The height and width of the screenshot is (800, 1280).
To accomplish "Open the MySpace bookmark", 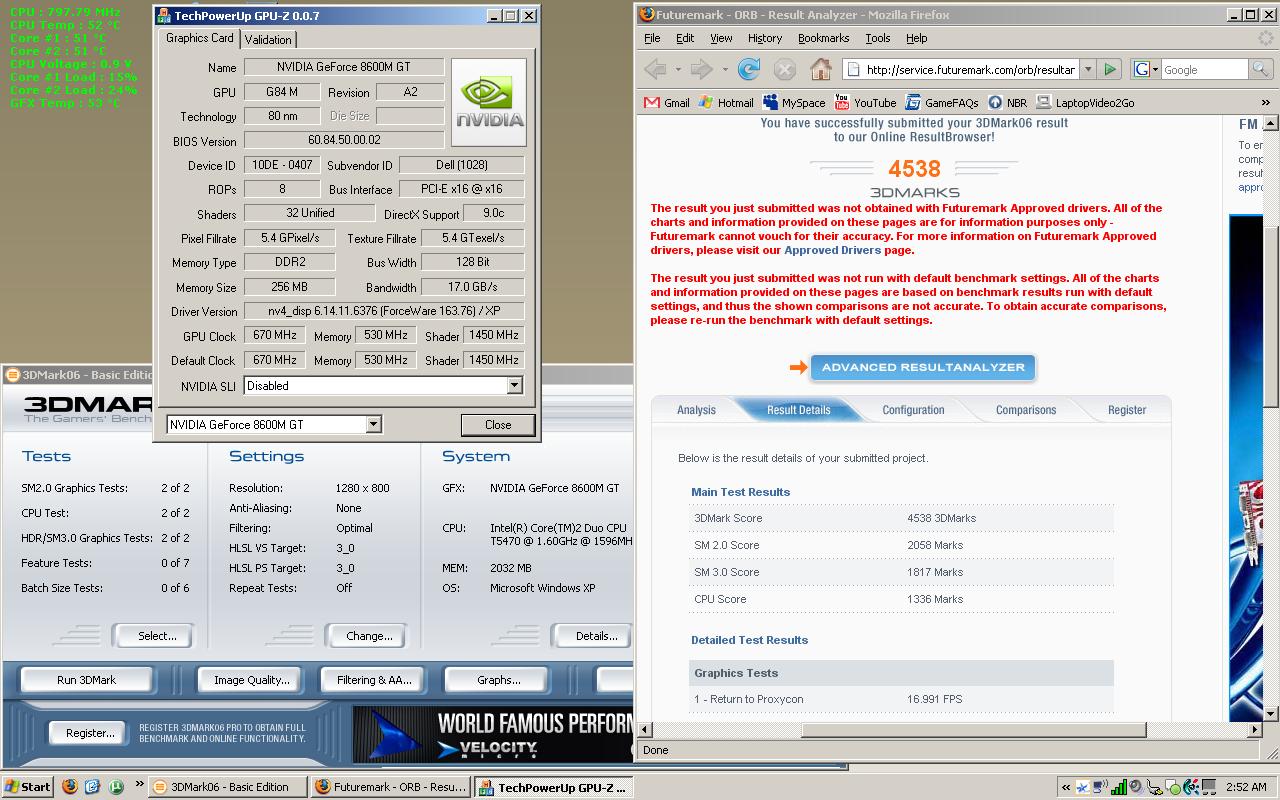I will 794,102.
